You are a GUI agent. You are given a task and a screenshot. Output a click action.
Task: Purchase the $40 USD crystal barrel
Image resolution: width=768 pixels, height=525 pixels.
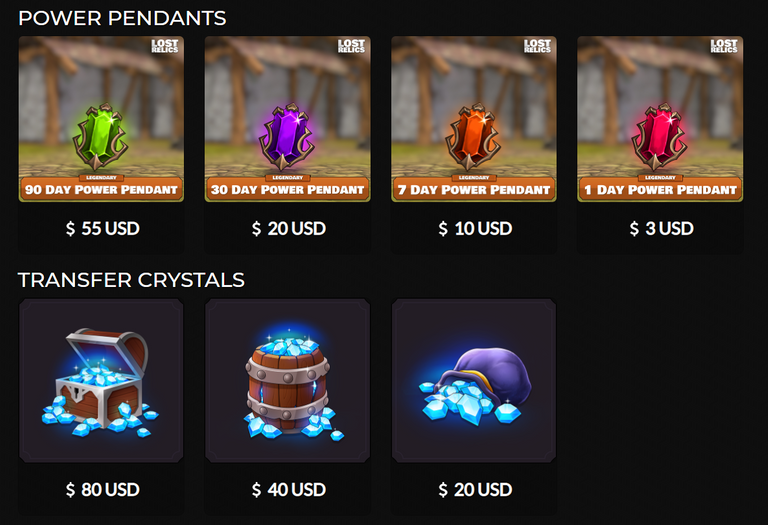click(288, 489)
